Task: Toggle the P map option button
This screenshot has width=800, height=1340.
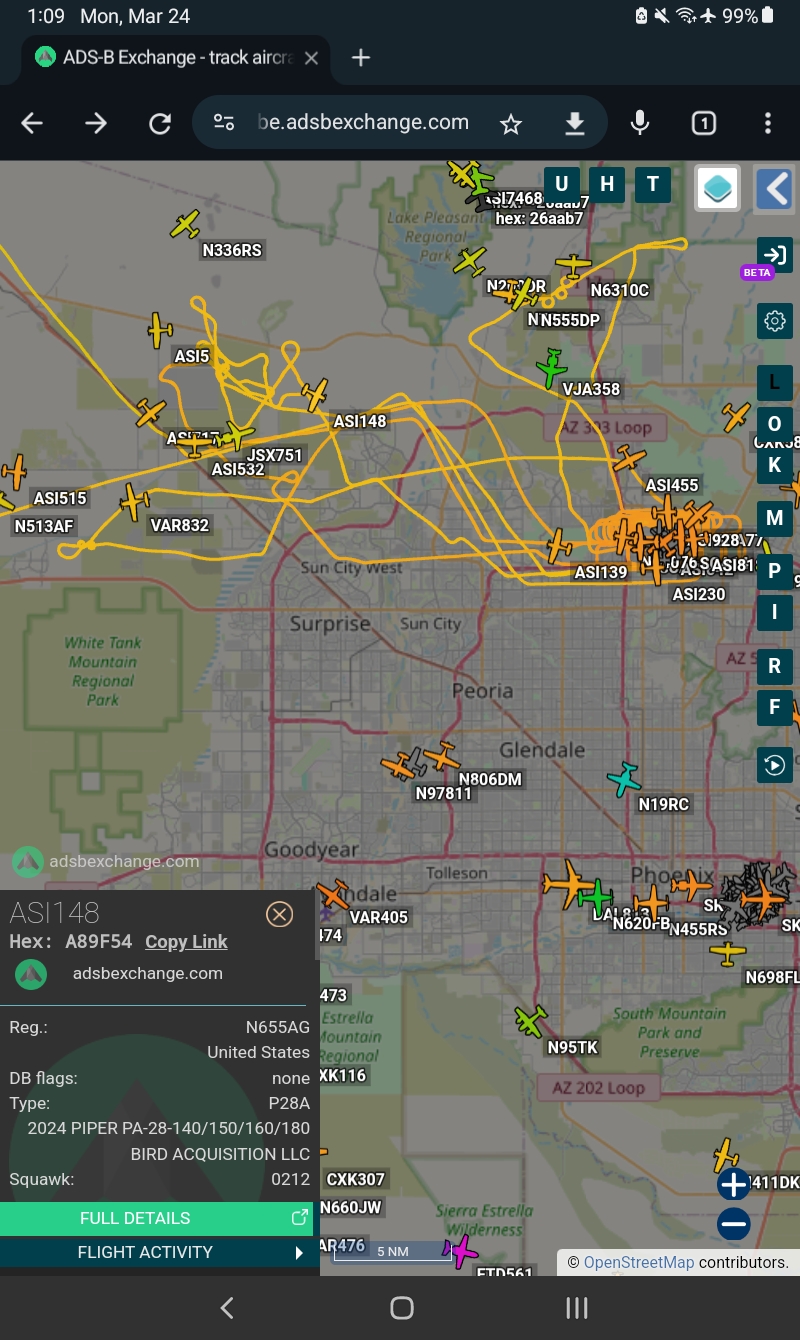Action: 774,572
